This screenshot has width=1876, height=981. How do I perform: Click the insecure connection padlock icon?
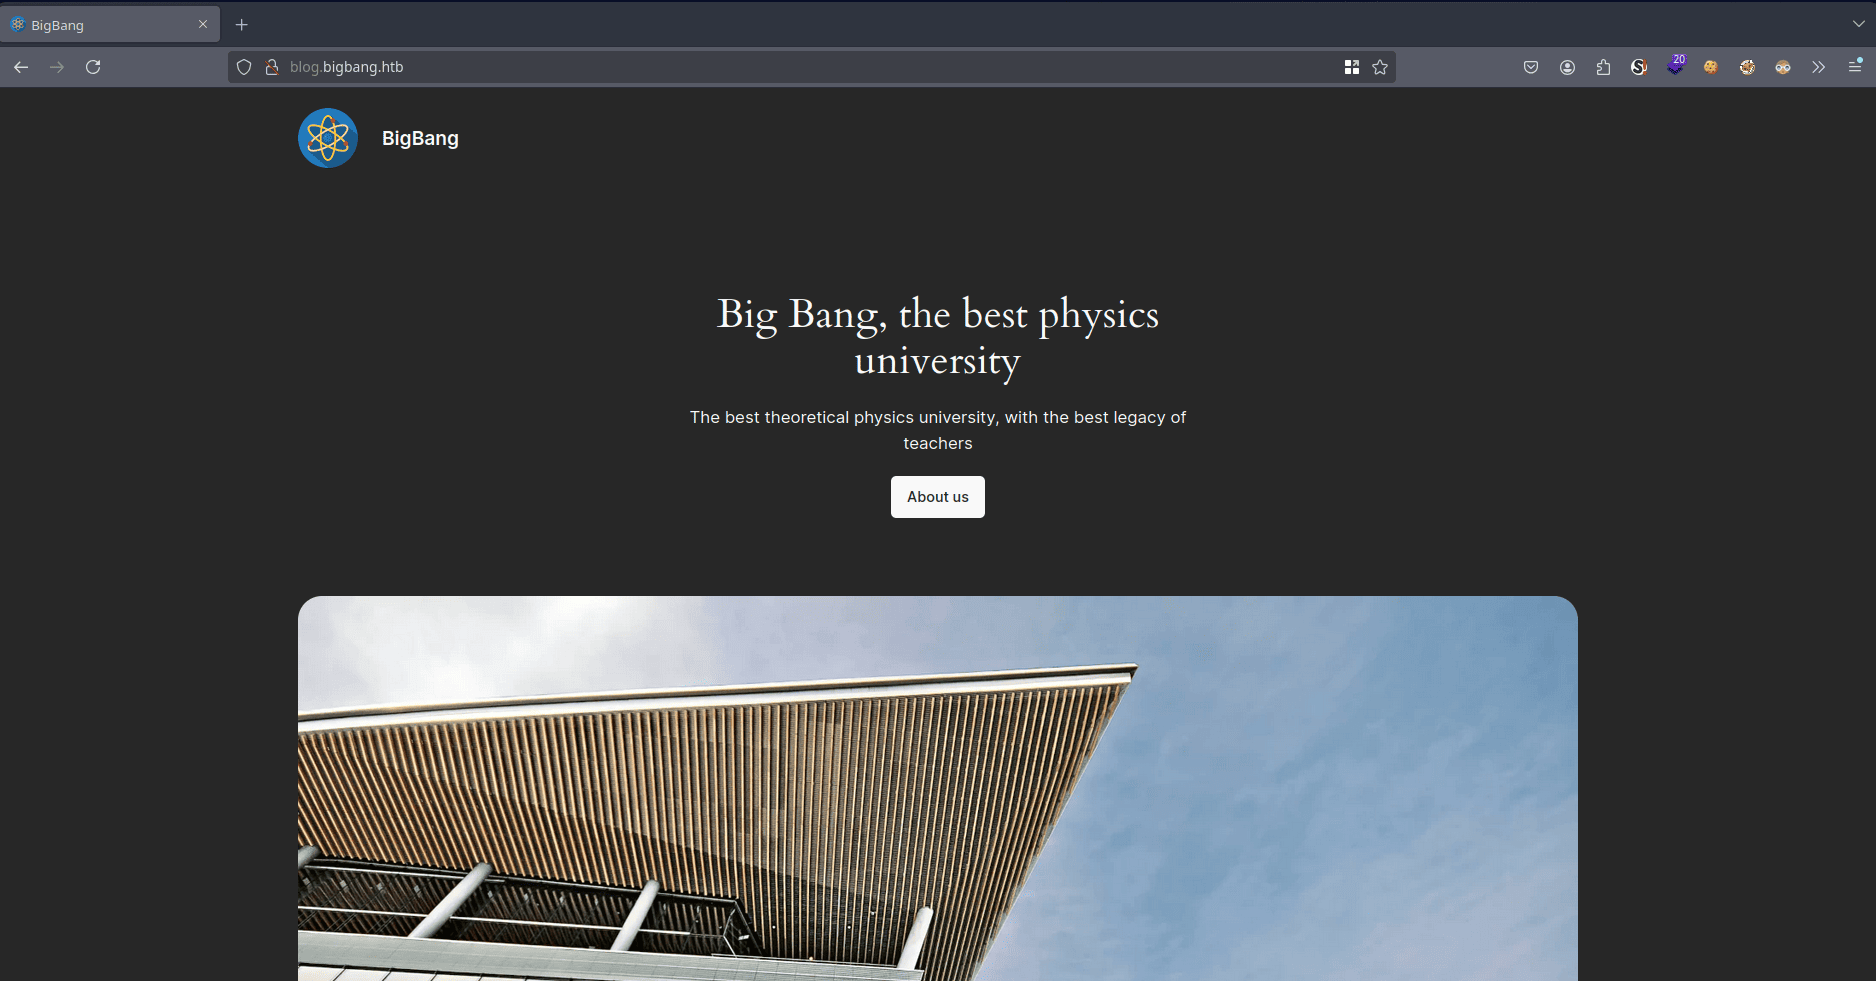[271, 67]
